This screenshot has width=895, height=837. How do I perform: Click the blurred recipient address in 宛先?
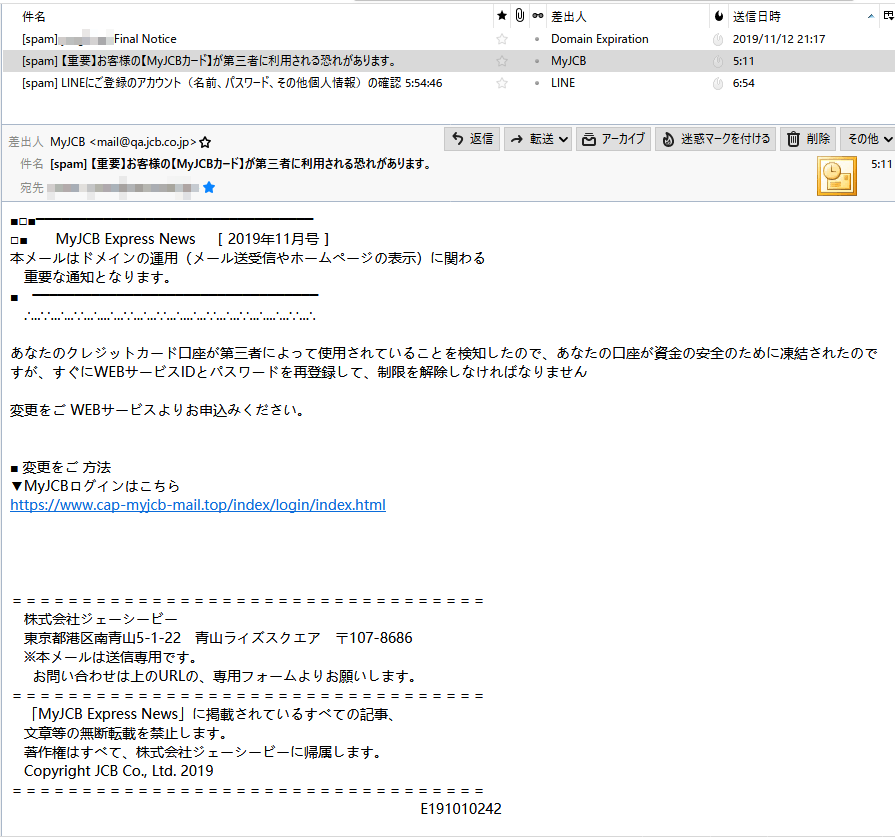pos(123,187)
